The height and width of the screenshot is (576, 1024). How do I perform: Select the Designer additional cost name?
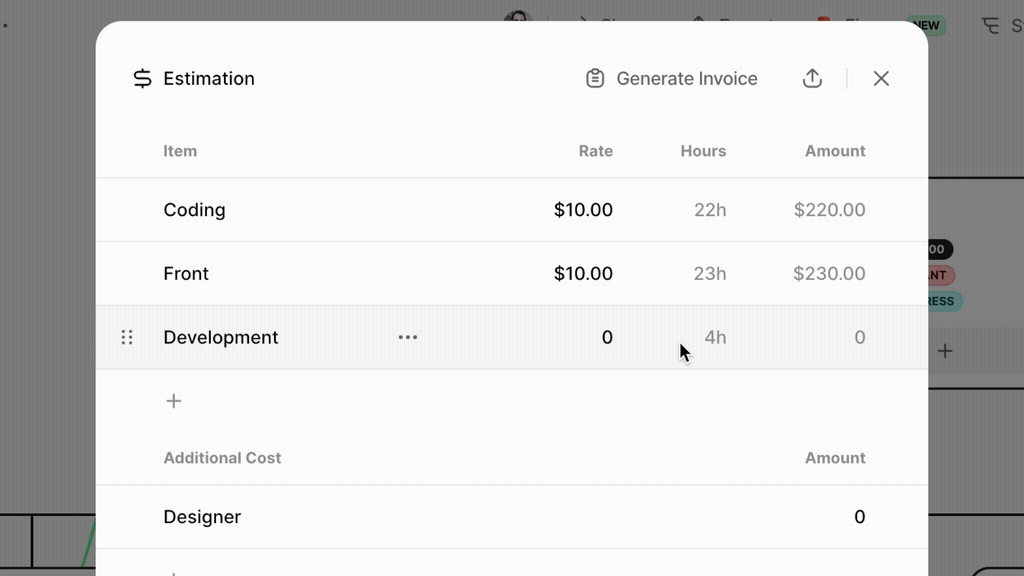tap(202, 517)
